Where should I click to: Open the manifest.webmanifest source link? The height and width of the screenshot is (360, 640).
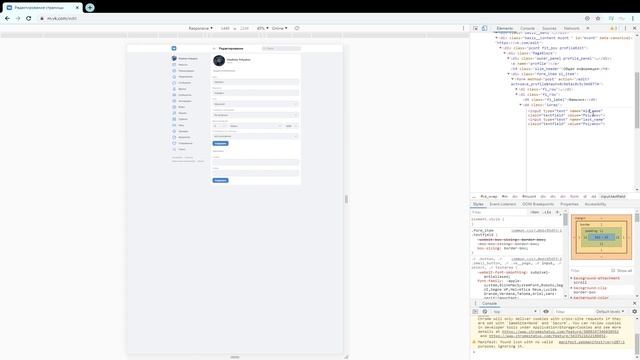pos(591,342)
